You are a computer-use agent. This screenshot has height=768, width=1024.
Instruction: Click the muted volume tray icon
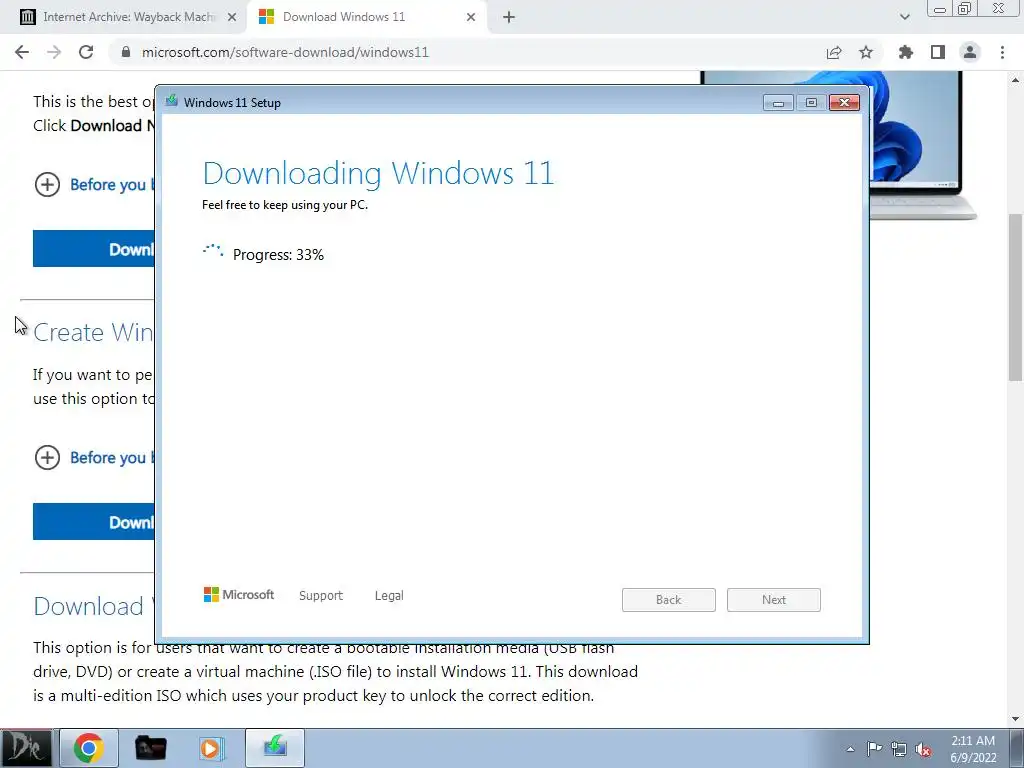tap(923, 750)
